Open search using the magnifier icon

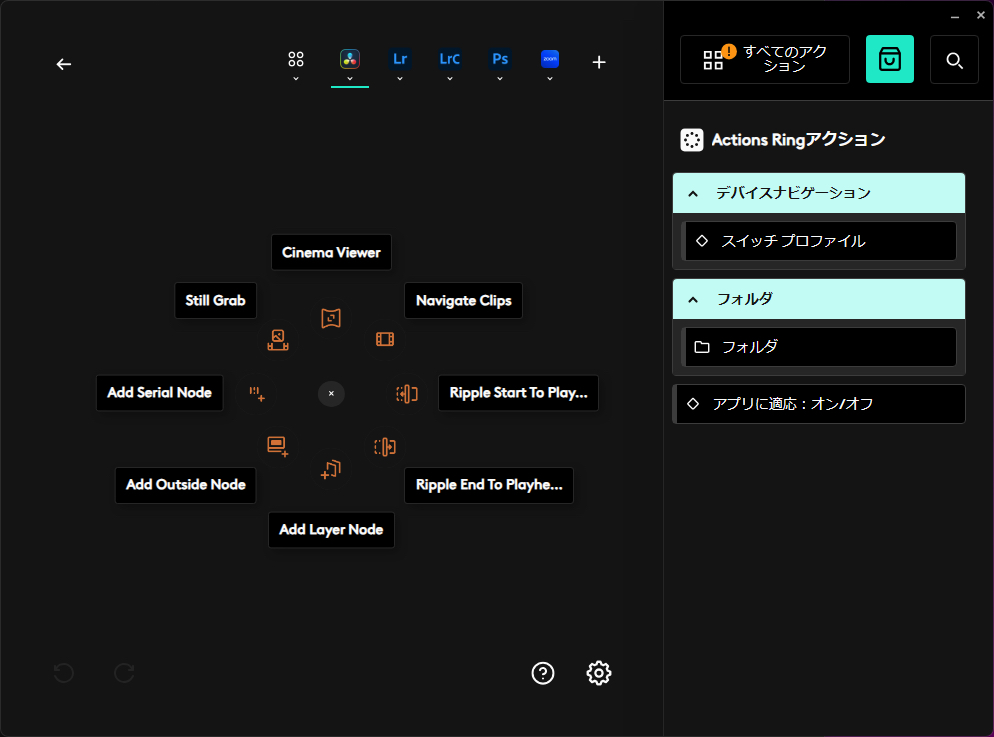click(954, 59)
